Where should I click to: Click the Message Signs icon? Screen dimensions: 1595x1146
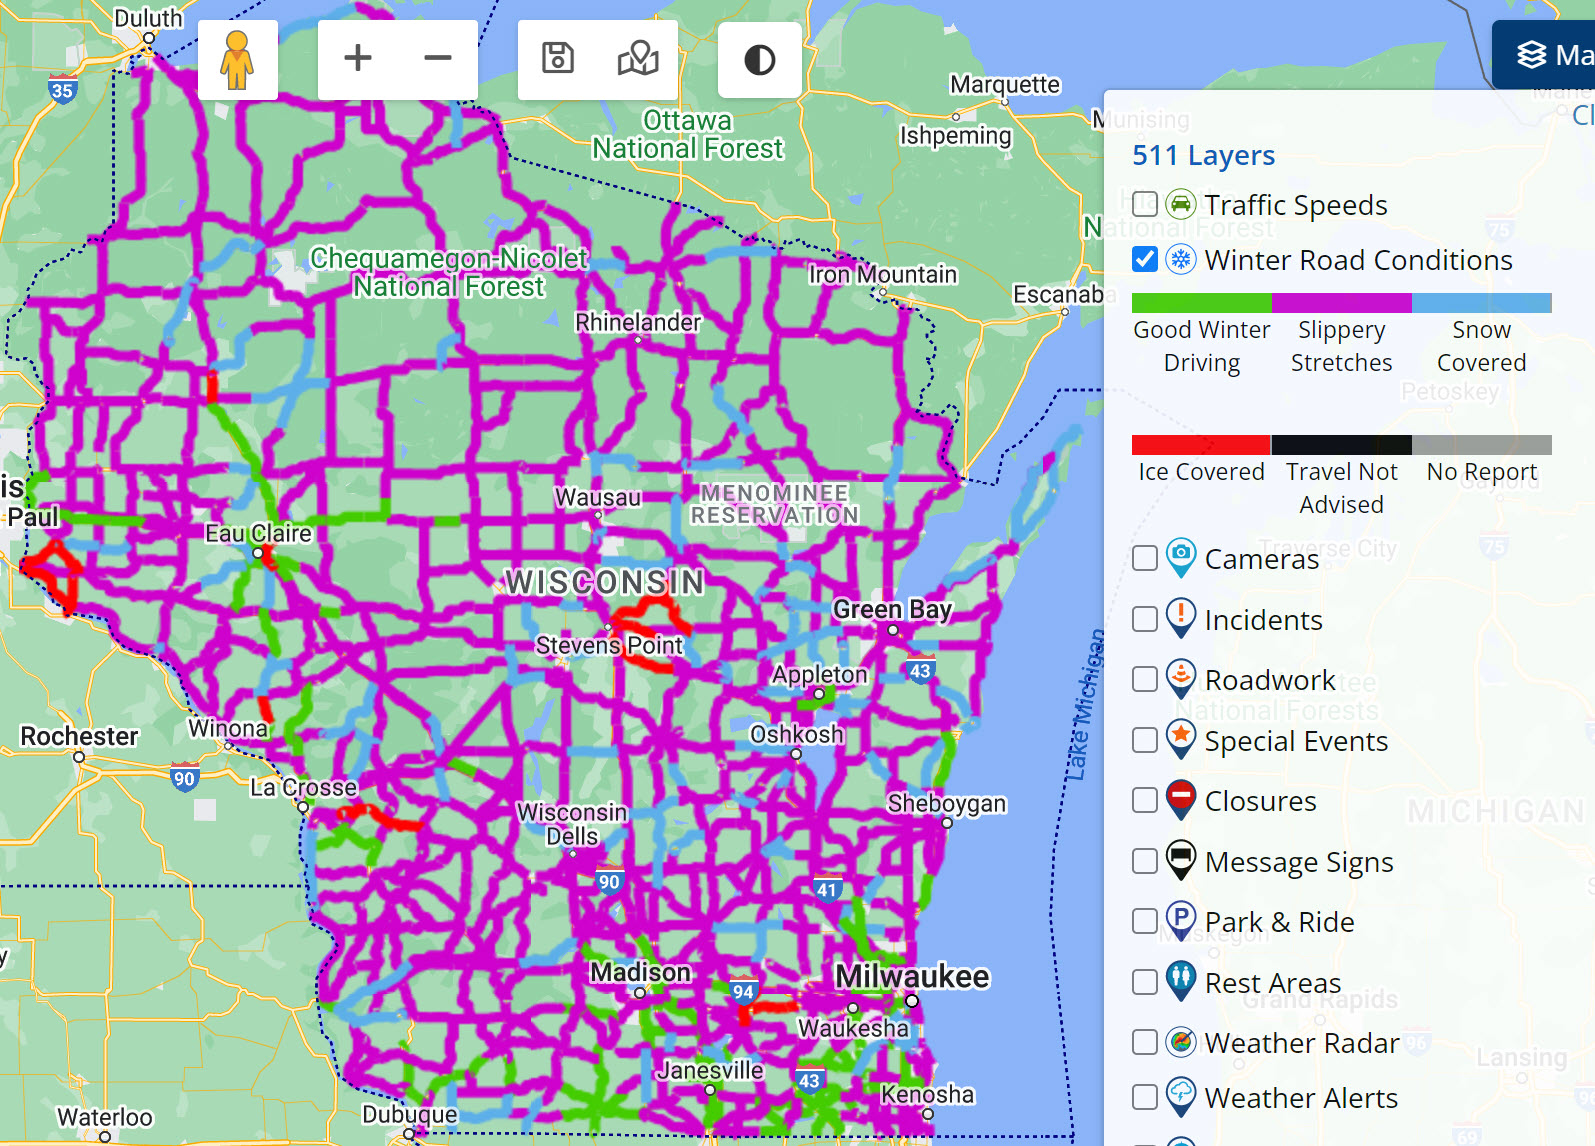coord(1181,860)
